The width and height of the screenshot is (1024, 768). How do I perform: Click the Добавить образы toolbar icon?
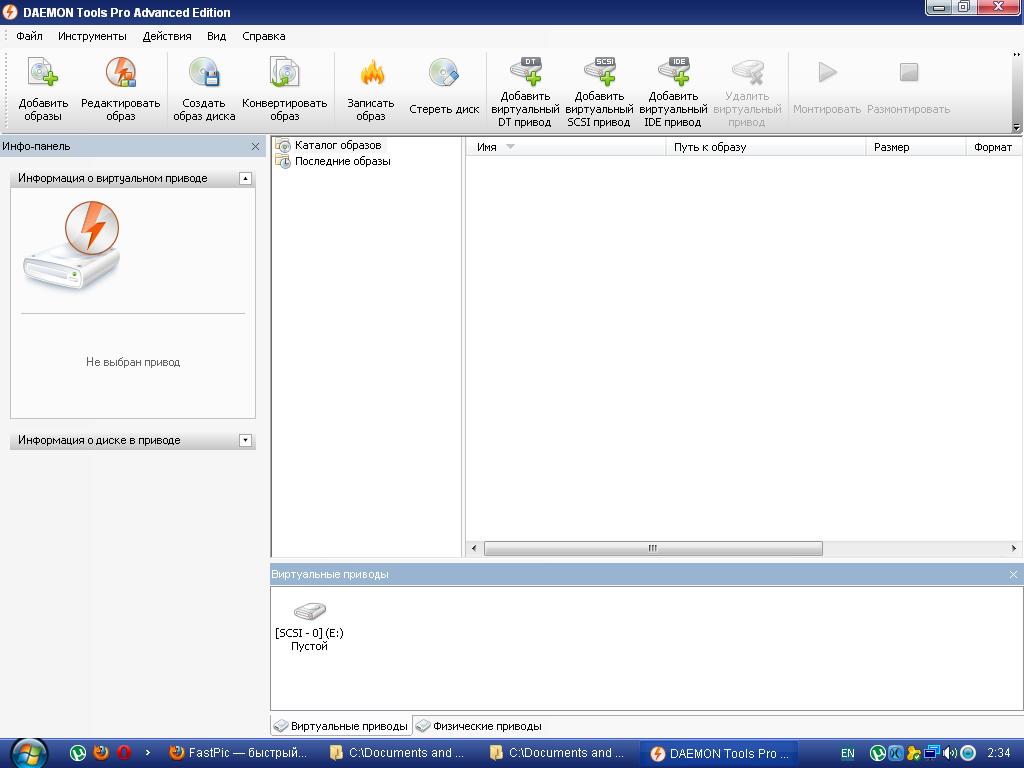43,72
